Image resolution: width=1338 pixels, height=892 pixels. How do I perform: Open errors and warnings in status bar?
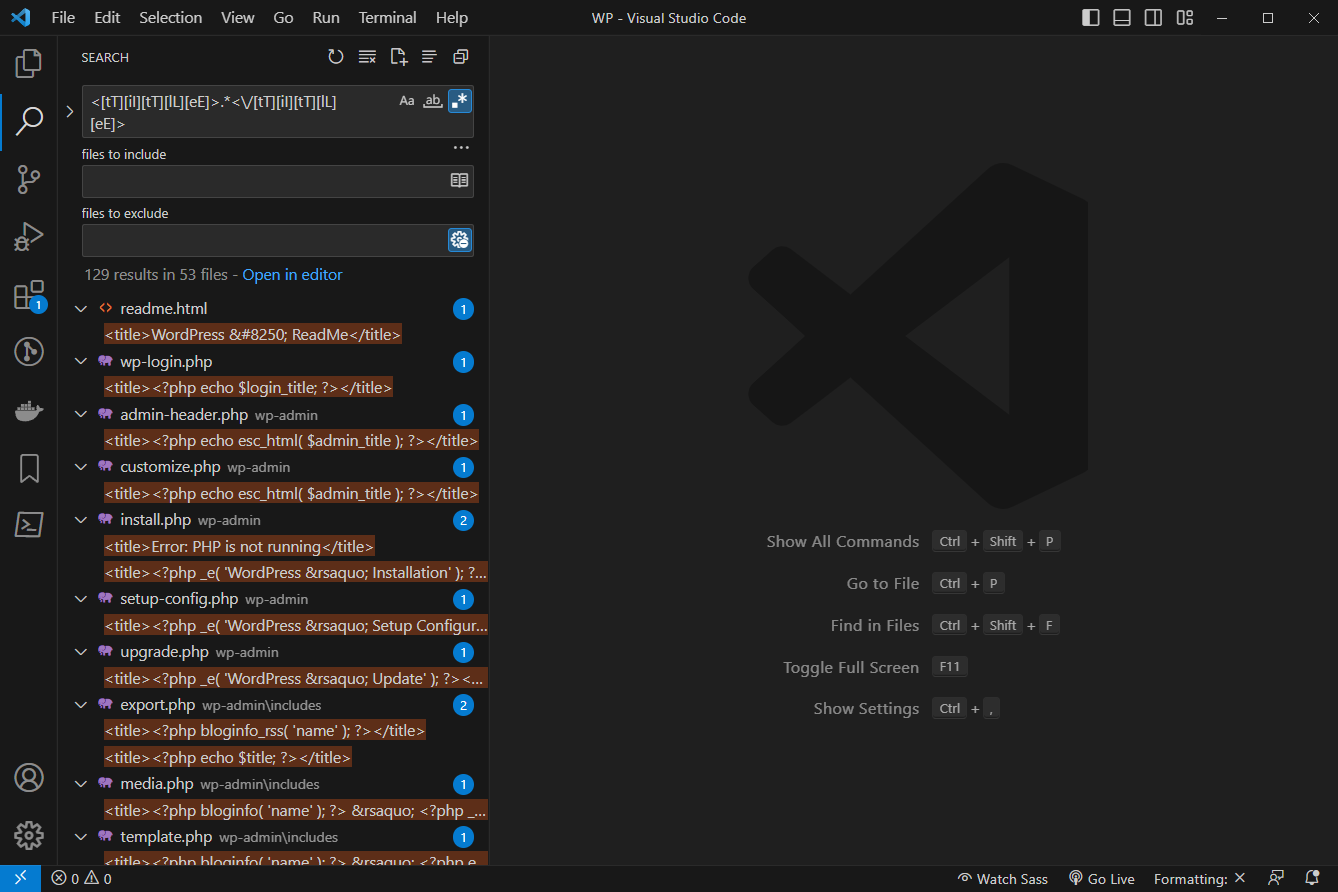point(82,879)
